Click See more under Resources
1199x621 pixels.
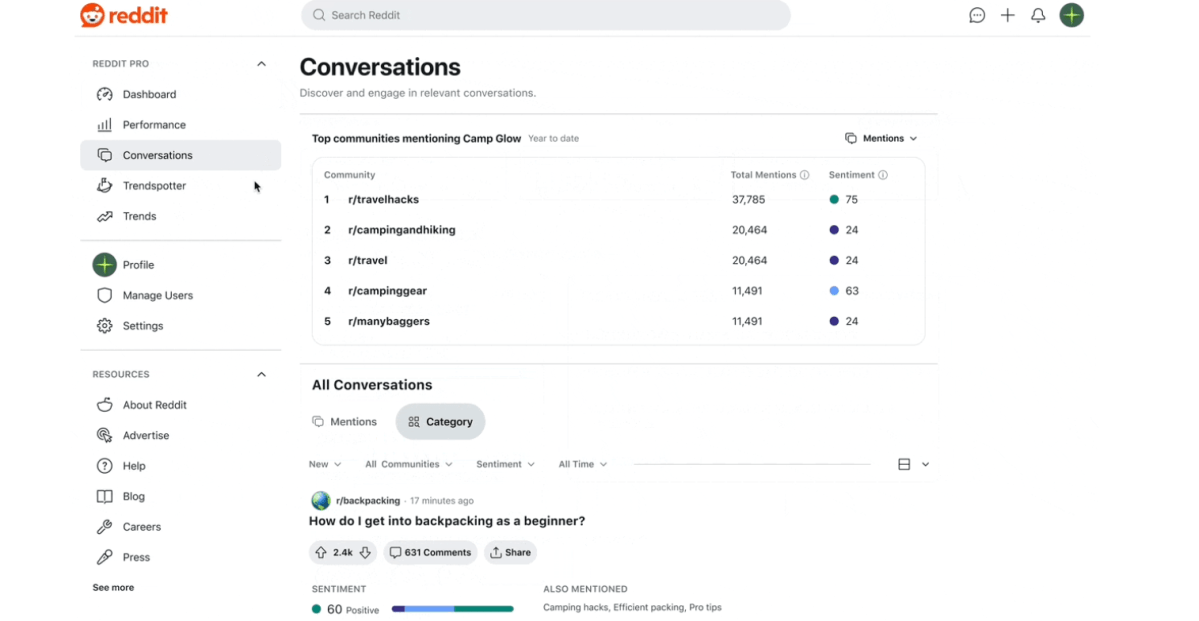coord(113,588)
